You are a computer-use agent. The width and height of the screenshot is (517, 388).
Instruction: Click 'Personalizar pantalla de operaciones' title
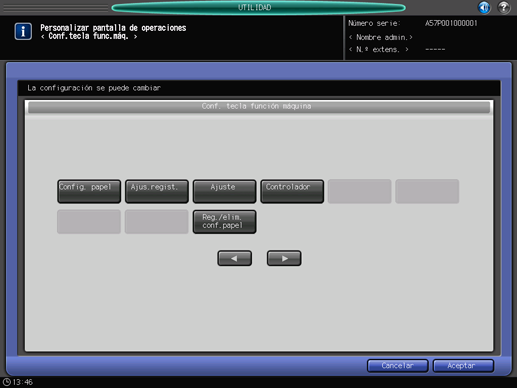click(113, 28)
